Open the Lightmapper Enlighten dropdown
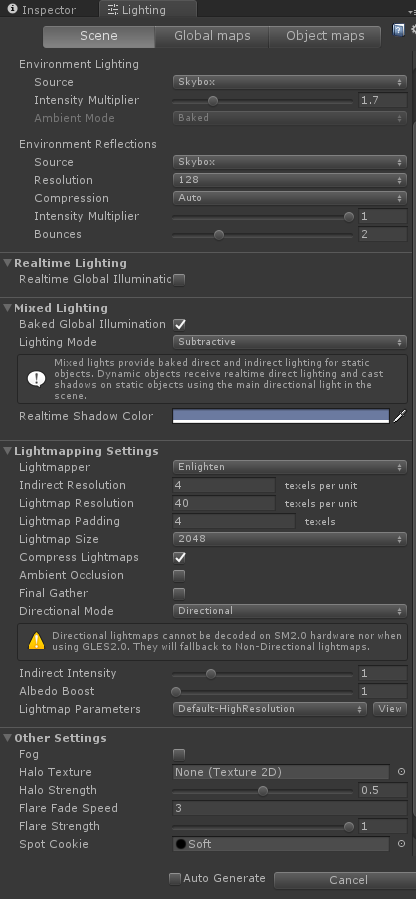 [290, 467]
